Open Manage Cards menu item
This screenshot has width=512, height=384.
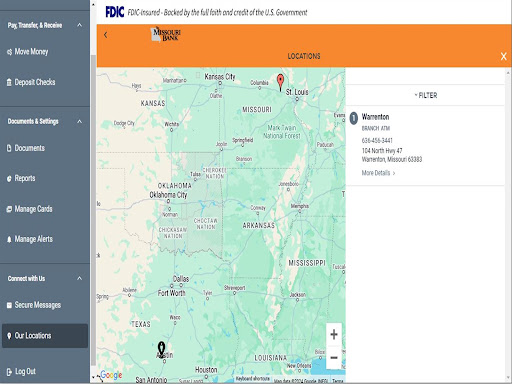coord(45,209)
